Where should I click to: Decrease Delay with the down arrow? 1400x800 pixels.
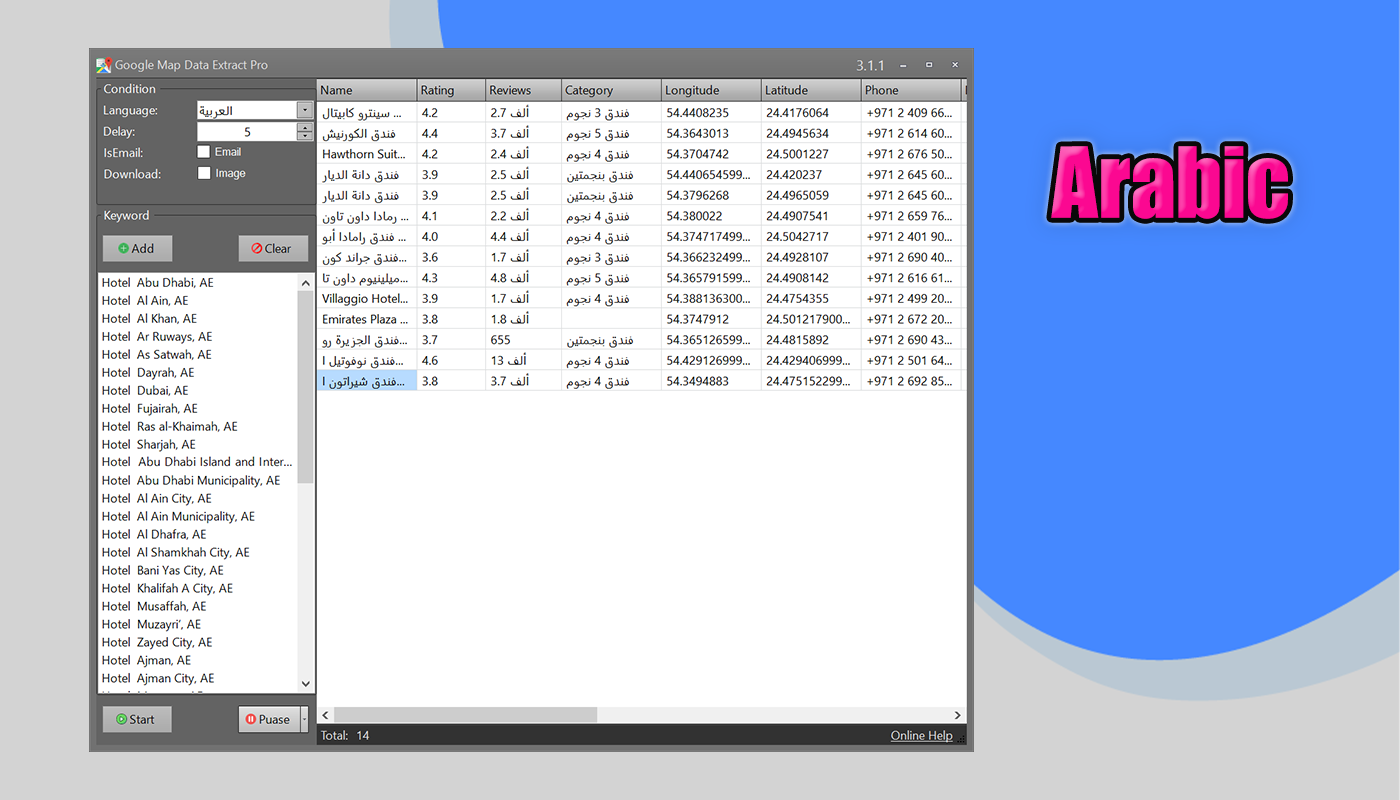[x=305, y=136]
